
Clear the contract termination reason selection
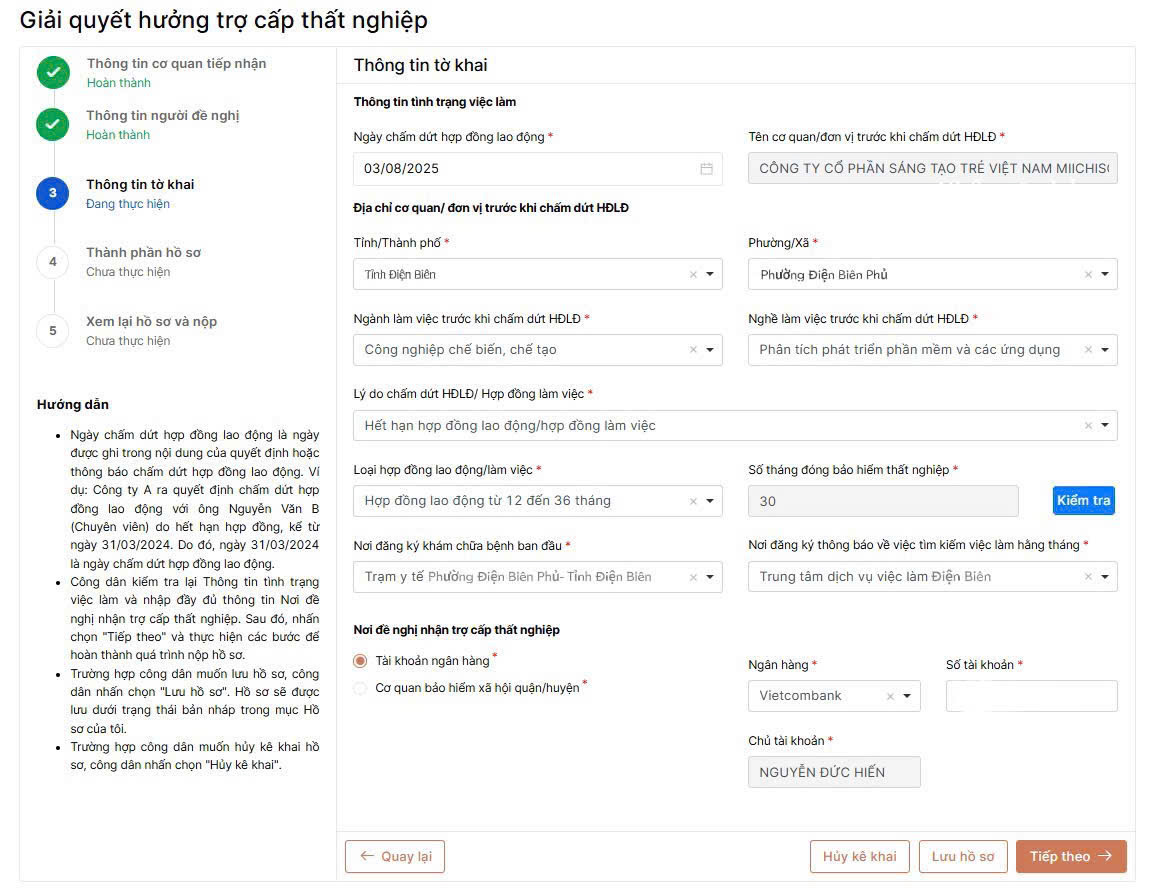pyautogui.click(x=1088, y=426)
